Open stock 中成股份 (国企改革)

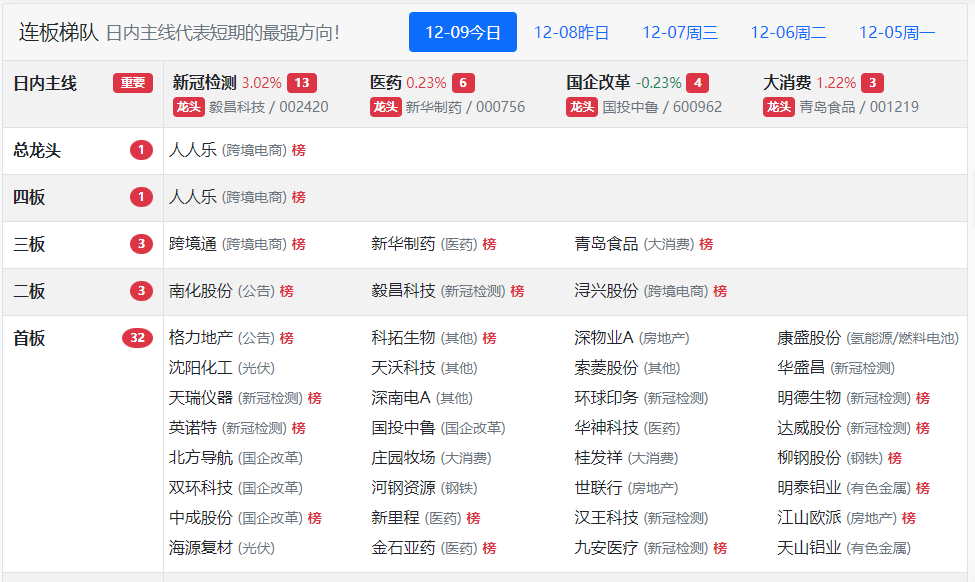pyautogui.click(x=200, y=517)
